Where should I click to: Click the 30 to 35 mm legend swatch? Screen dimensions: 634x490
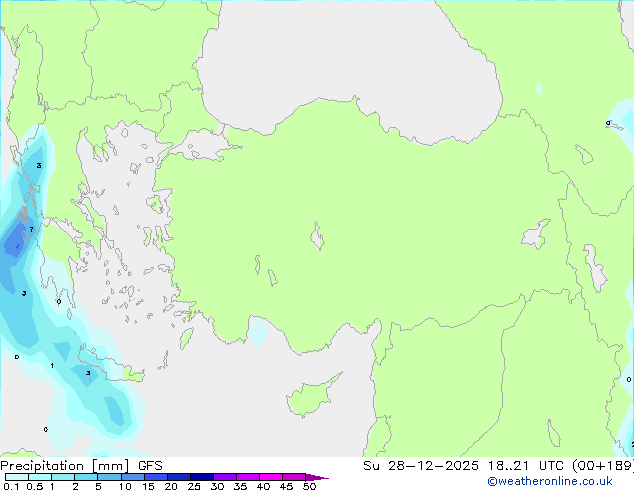224,477
